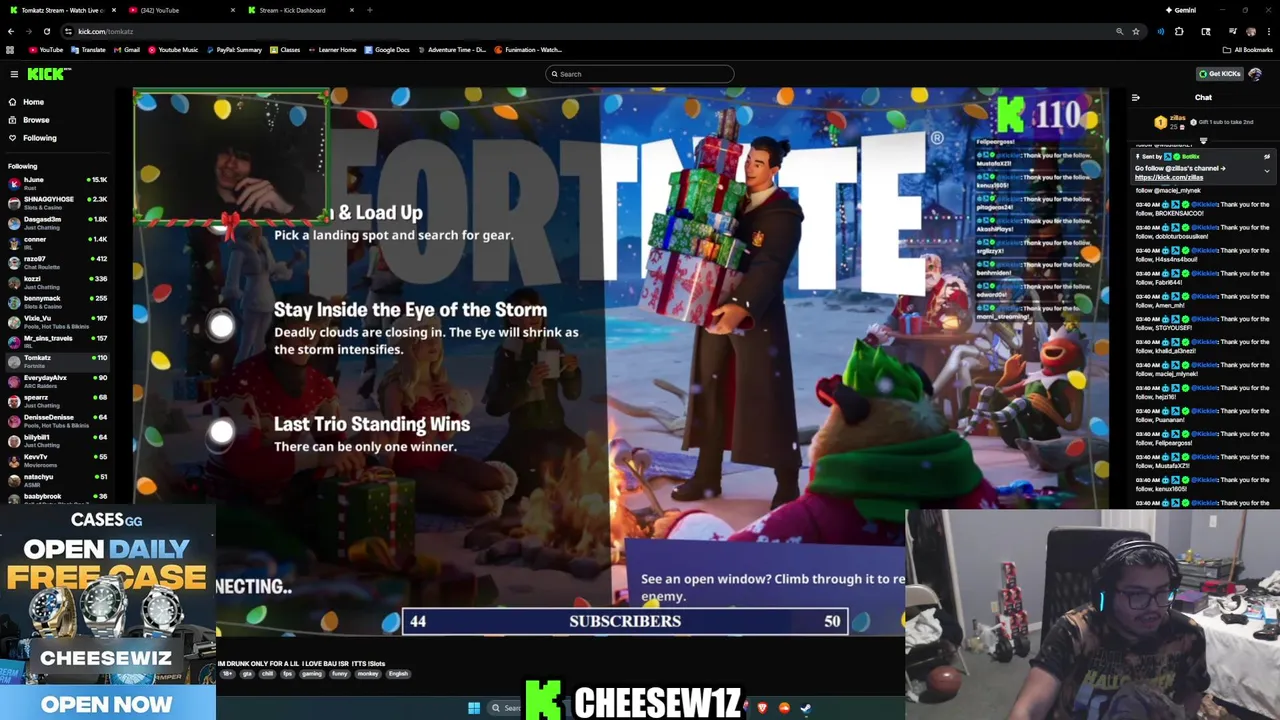Open billybill1 channel in Following list
Image resolution: width=1280 pixels, height=720 pixels.
click(57, 441)
